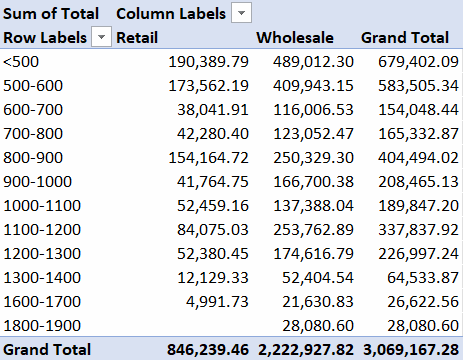Viewport: 463px width, 360px height.
Task: Click Retail value 41,764.75
Action: [213, 182]
